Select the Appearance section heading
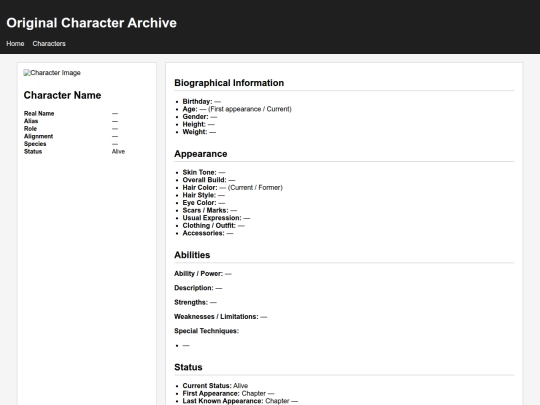The width and height of the screenshot is (540, 405). (201, 154)
